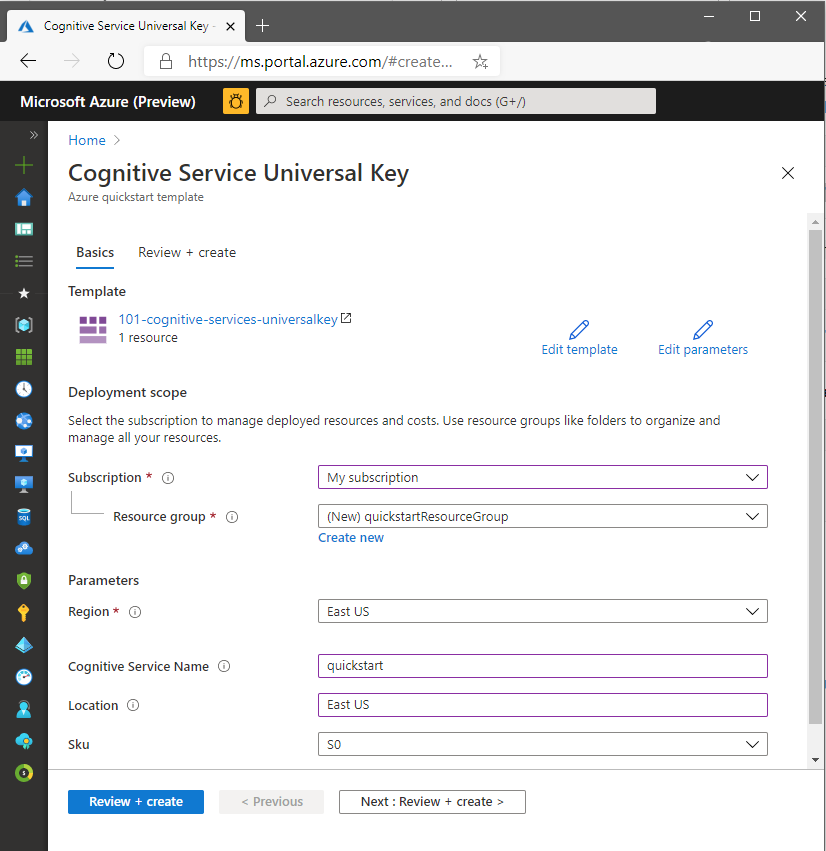Click the green shield security icon
826x851 pixels.
click(24, 581)
